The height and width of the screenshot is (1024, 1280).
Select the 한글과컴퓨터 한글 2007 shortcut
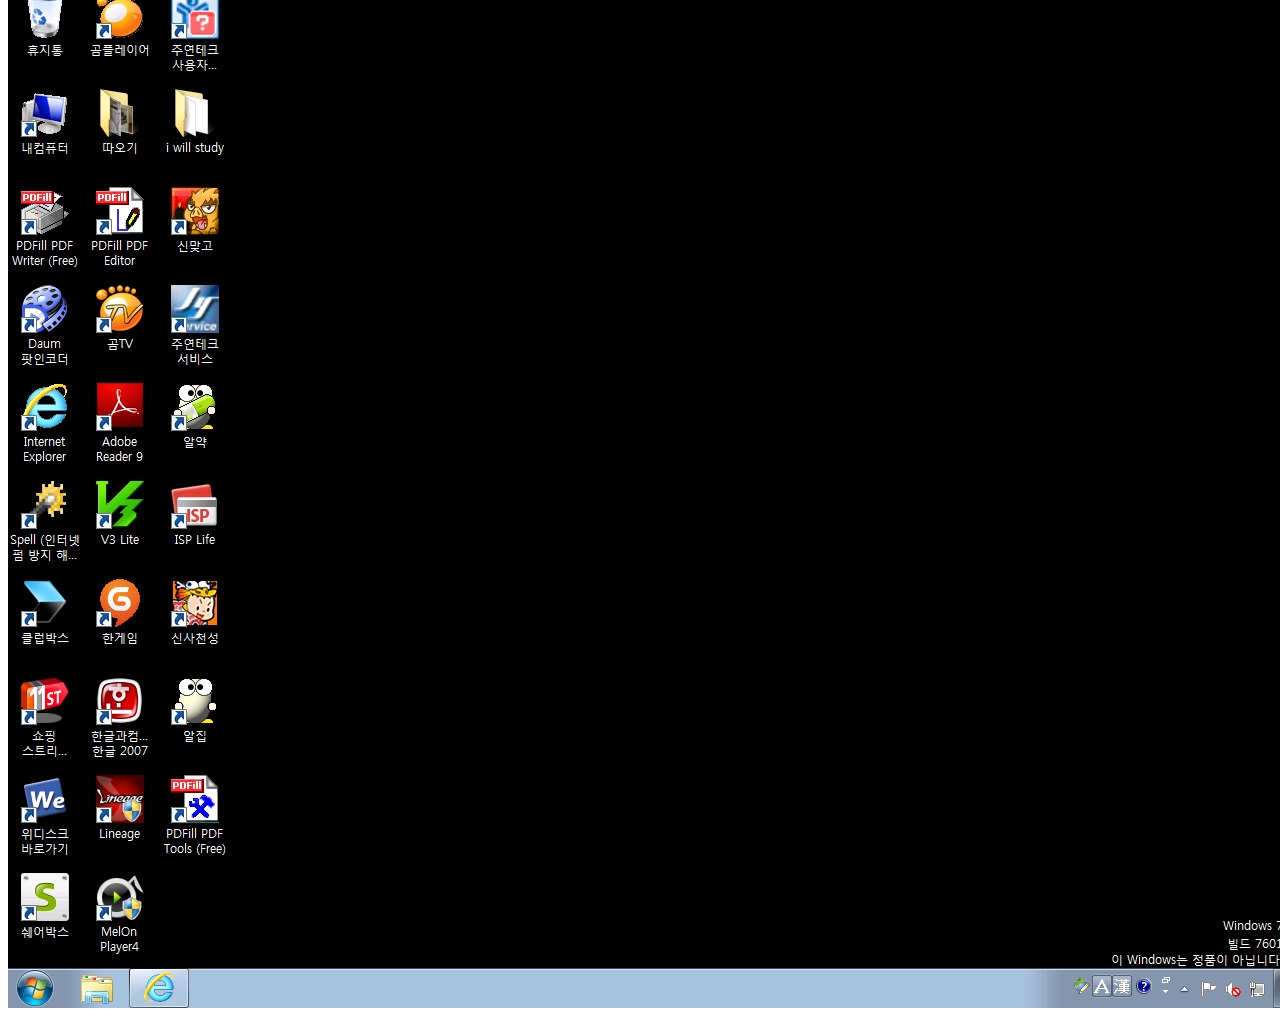tap(119, 718)
